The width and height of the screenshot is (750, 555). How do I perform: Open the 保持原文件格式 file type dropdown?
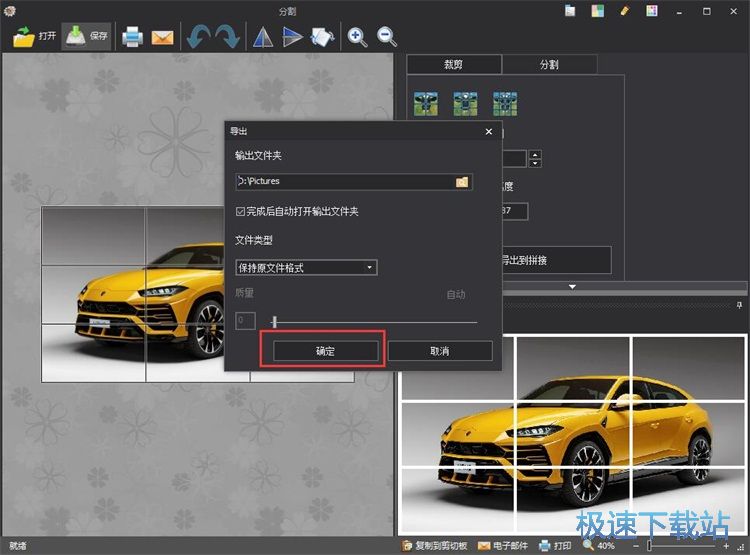coord(306,267)
